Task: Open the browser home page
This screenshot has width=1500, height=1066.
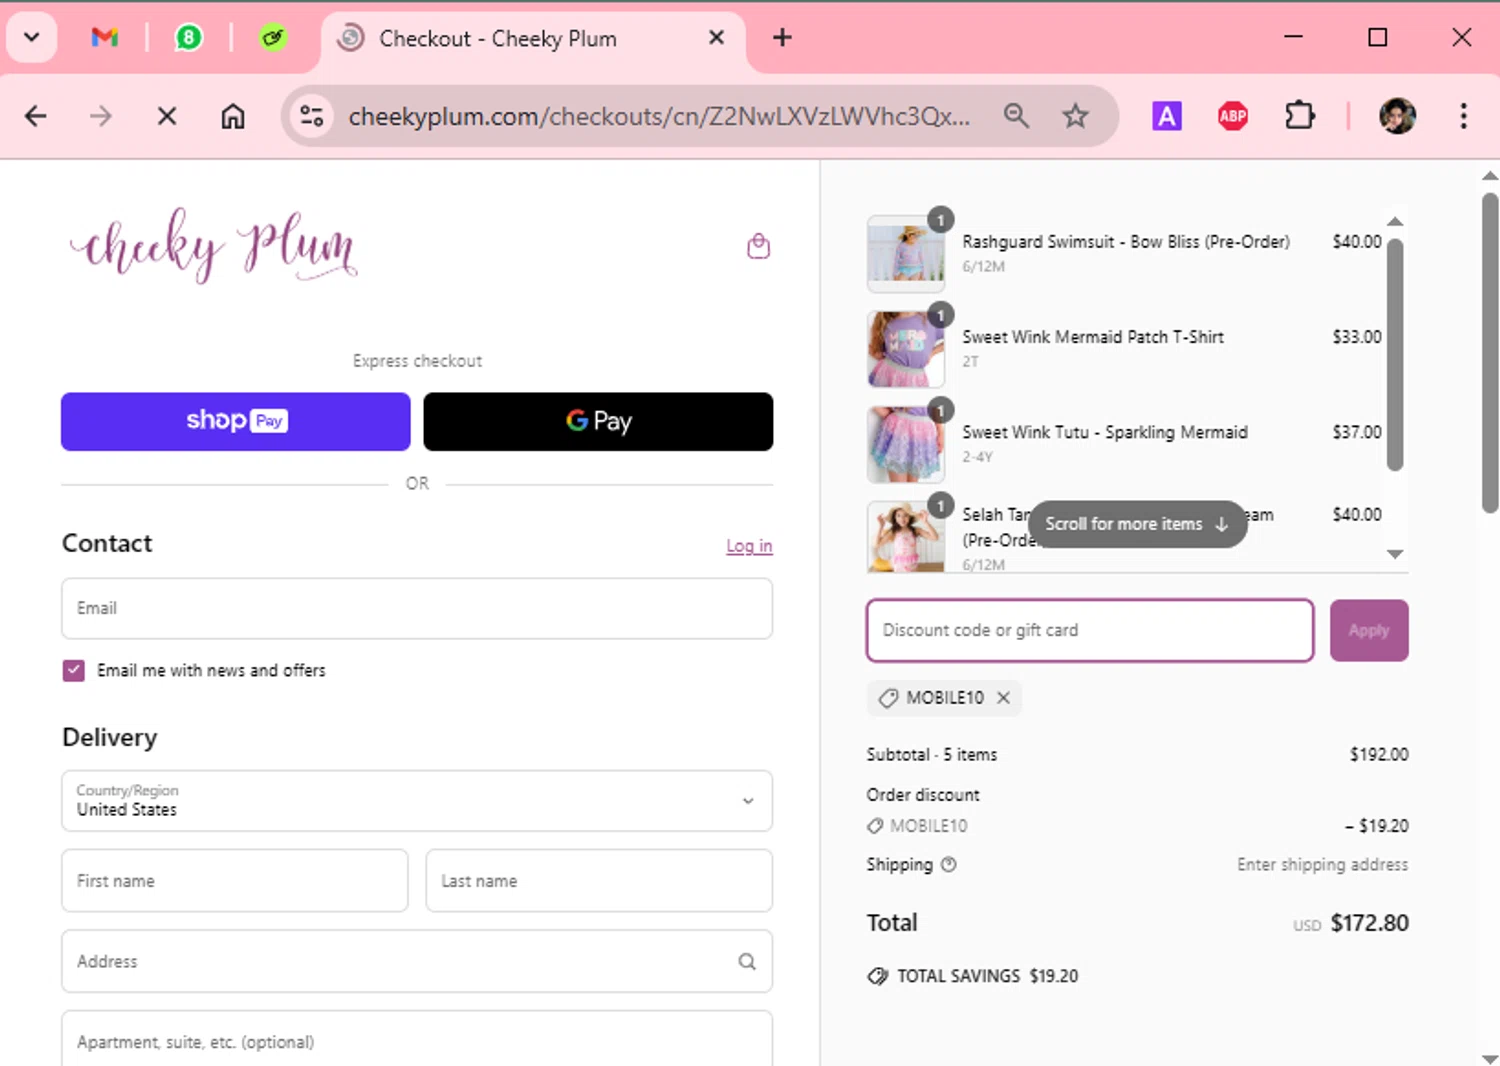Action: (x=233, y=116)
